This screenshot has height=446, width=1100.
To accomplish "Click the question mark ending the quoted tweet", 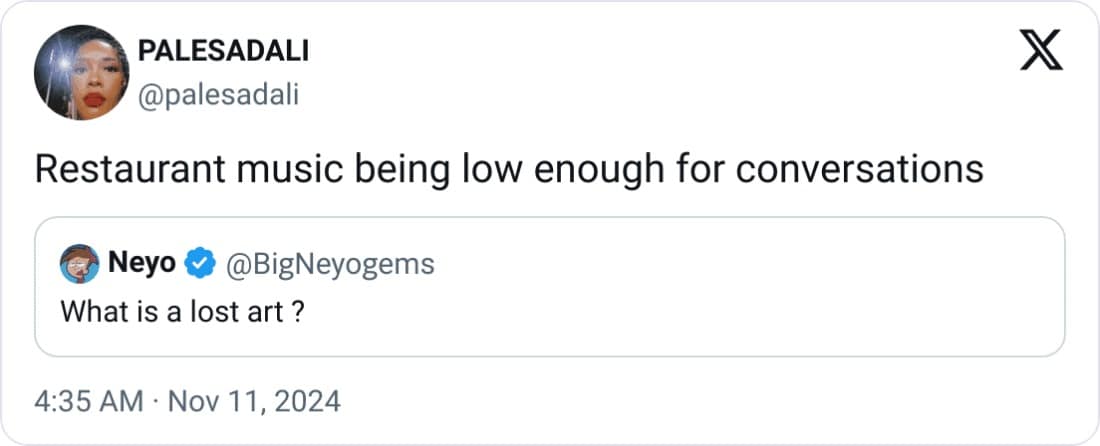I will pyautogui.click(x=298, y=311).
